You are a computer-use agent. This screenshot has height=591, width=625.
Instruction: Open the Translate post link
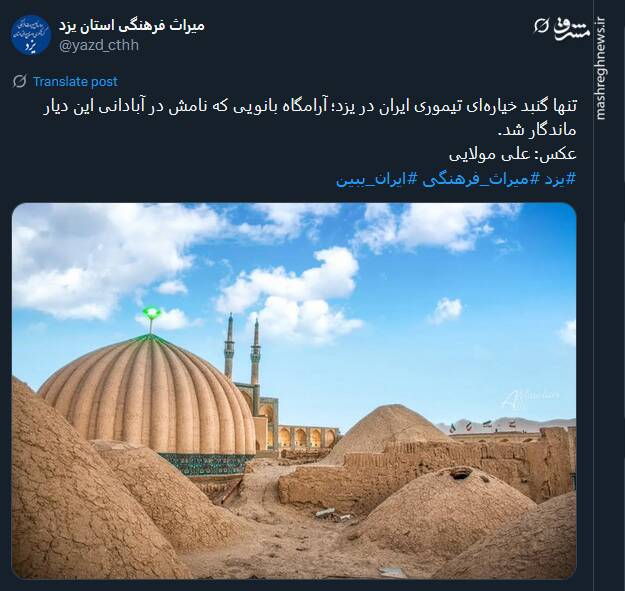tap(75, 82)
